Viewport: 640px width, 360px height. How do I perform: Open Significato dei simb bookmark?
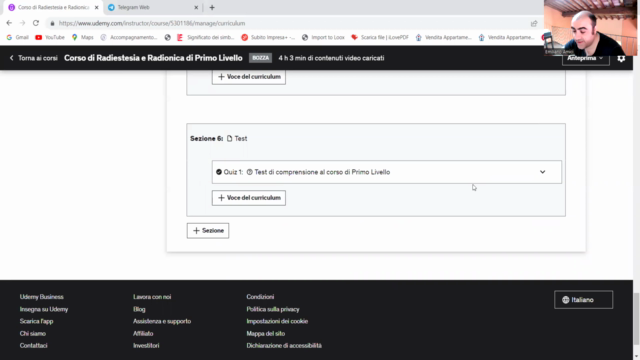(206, 37)
